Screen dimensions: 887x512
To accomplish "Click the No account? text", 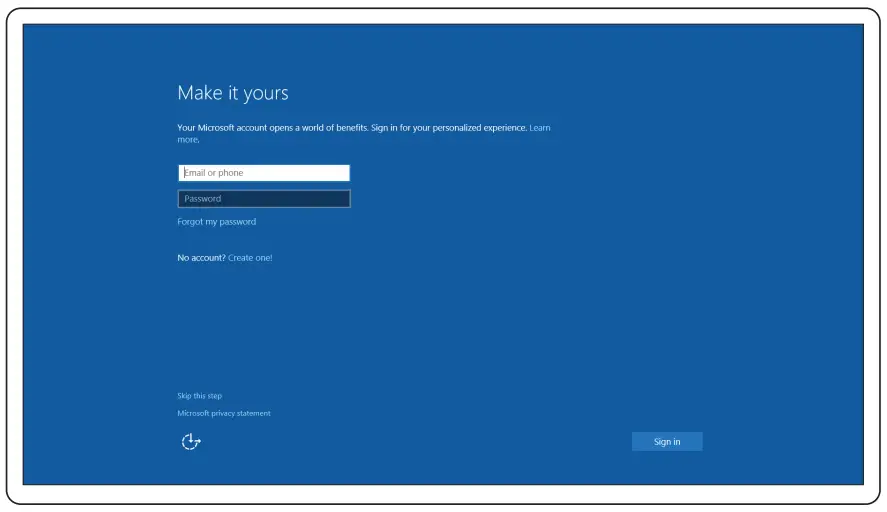I will pos(201,257).
